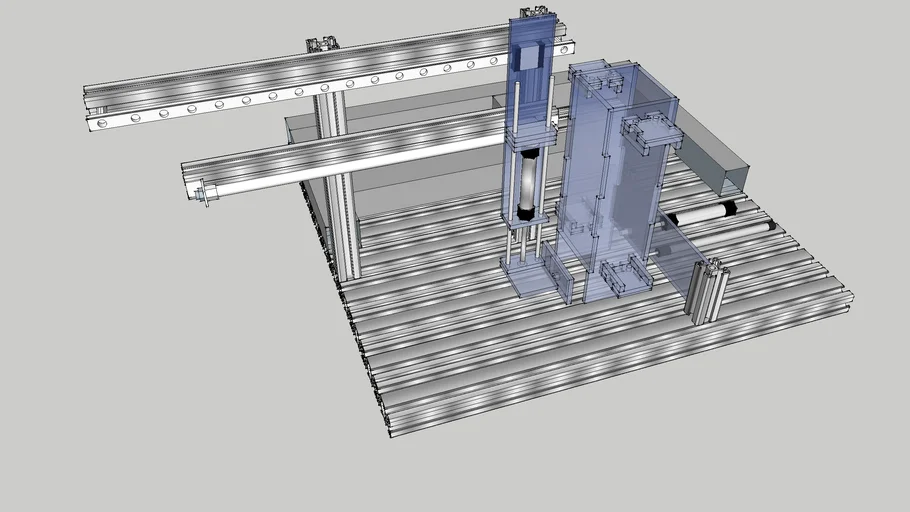Viewport: 910px width, 512px height.
Task: Click the blue base plate under the tower
Action: tap(530, 278)
